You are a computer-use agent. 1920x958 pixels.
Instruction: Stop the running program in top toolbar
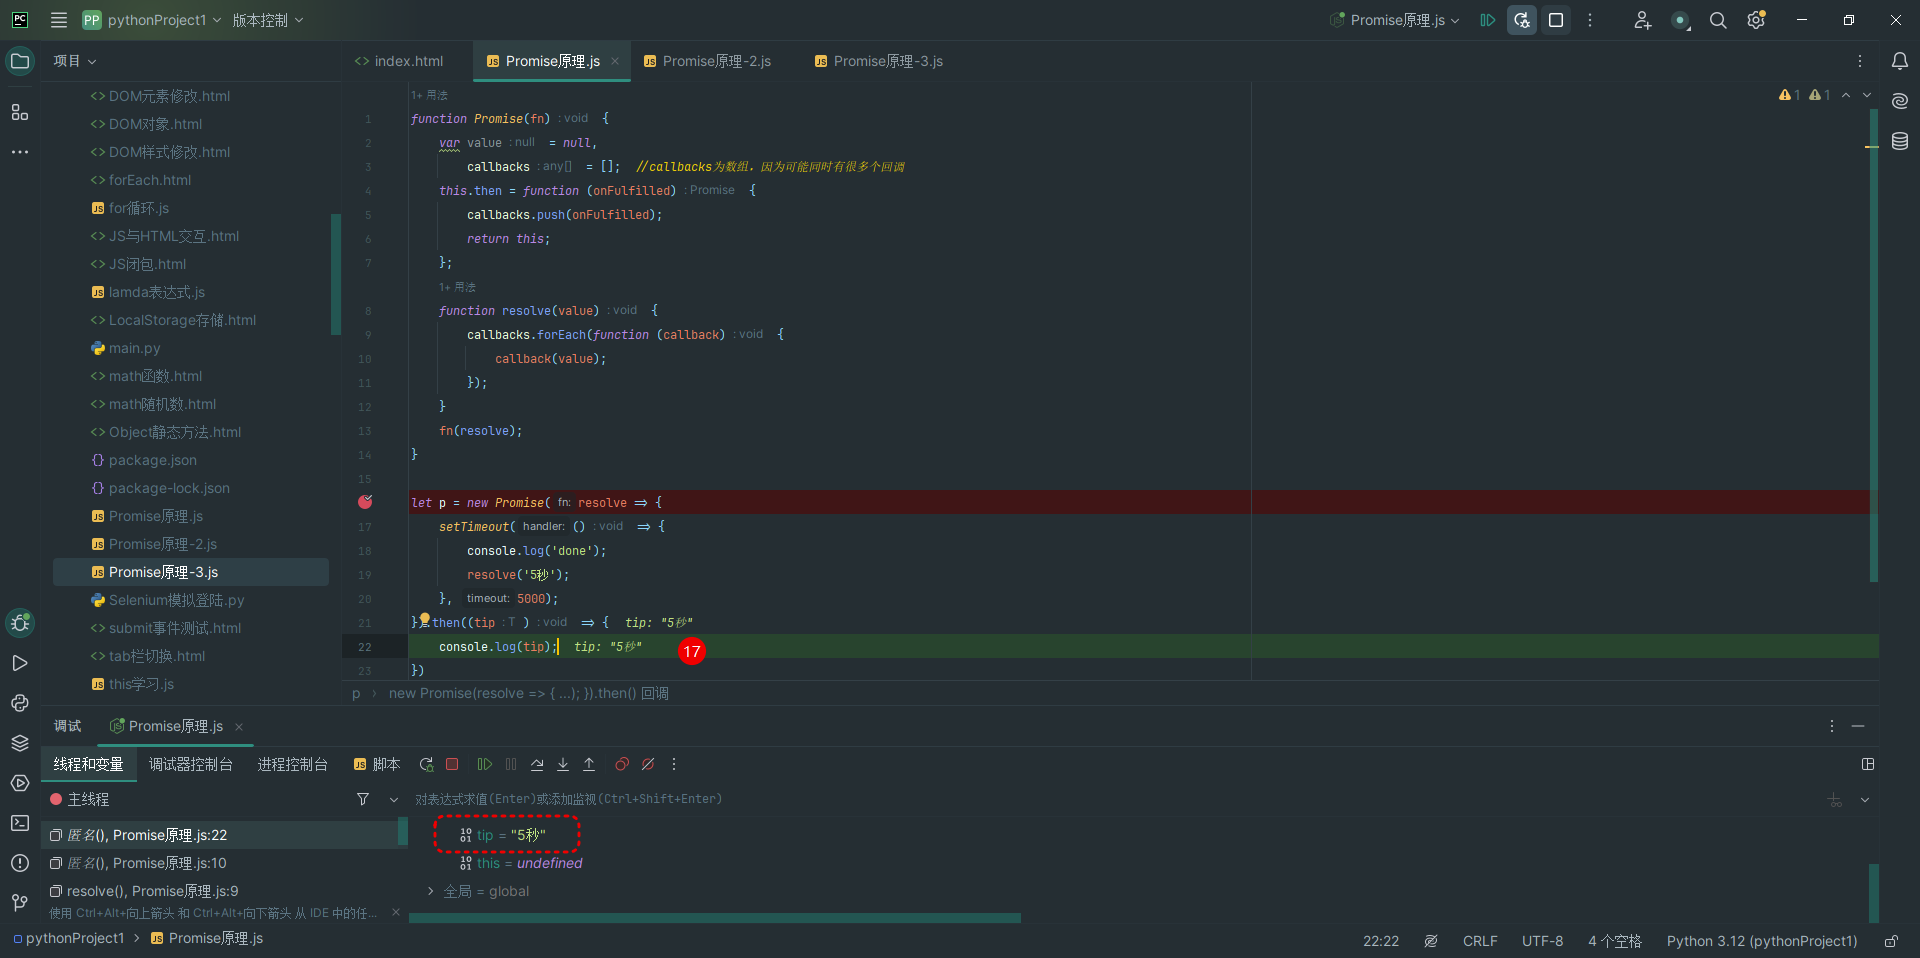pyautogui.click(x=1556, y=20)
